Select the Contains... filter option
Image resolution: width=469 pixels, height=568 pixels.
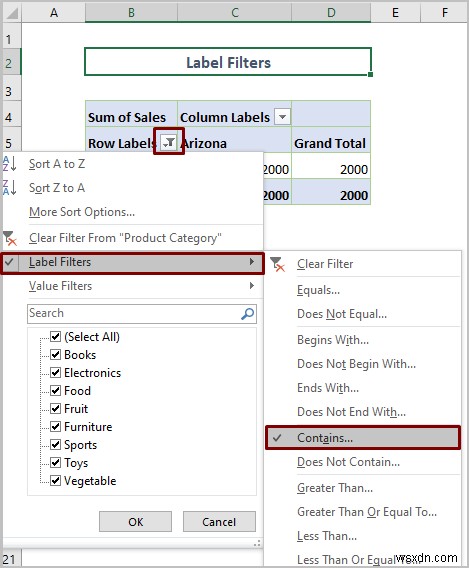pyautogui.click(x=363, y=438)
